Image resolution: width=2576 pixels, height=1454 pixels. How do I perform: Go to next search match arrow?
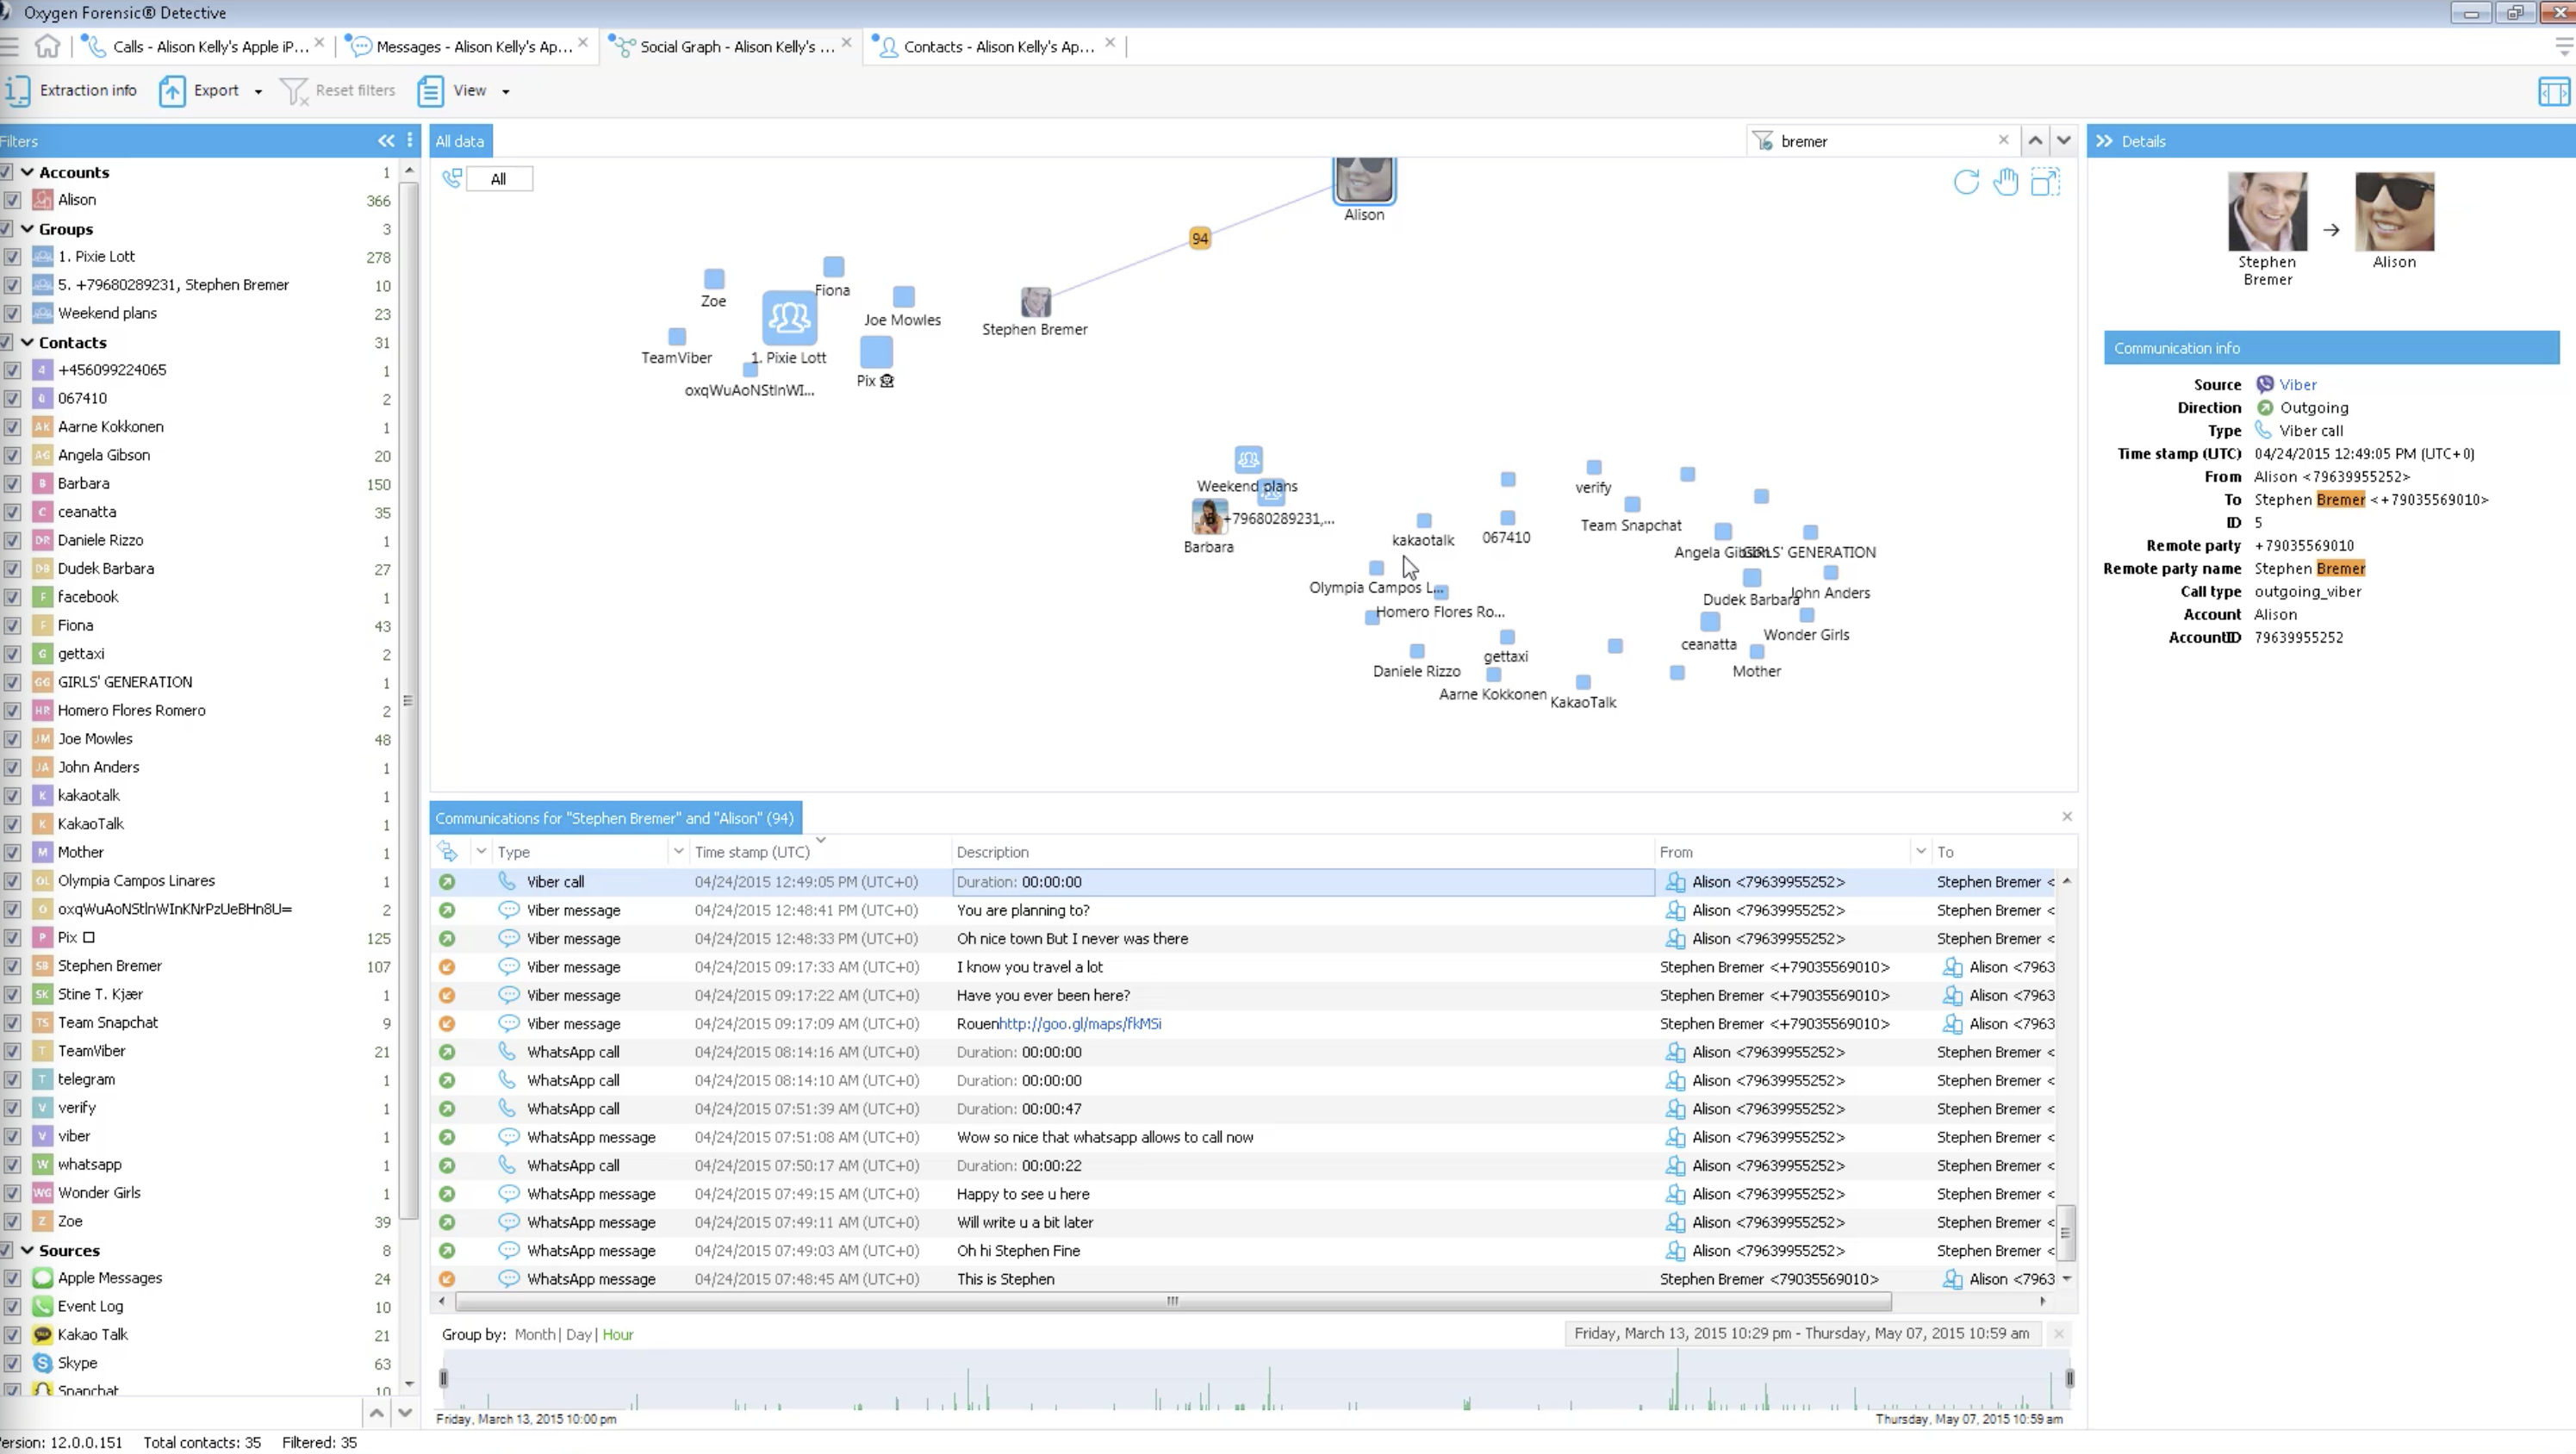(x=2063, y=141)
